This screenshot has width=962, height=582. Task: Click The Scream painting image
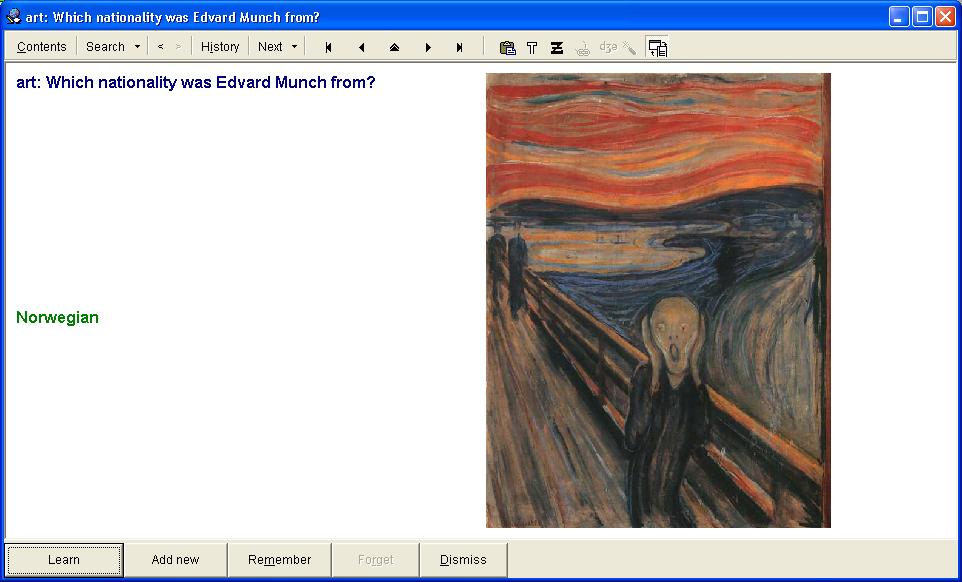[x=658, y=300]
